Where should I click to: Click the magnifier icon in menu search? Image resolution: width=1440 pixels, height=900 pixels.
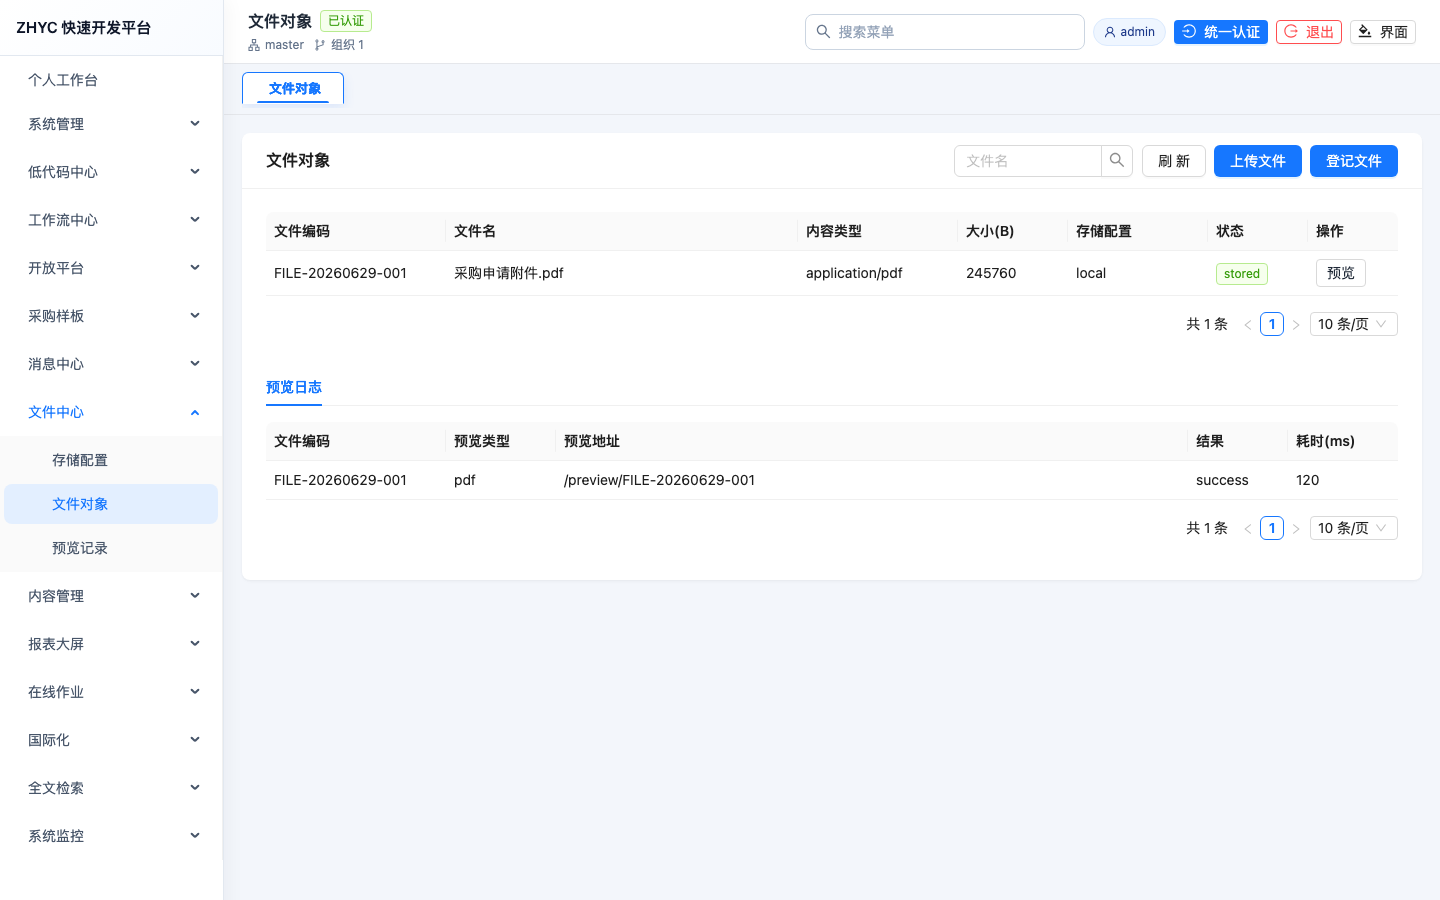tap(823, 32)
